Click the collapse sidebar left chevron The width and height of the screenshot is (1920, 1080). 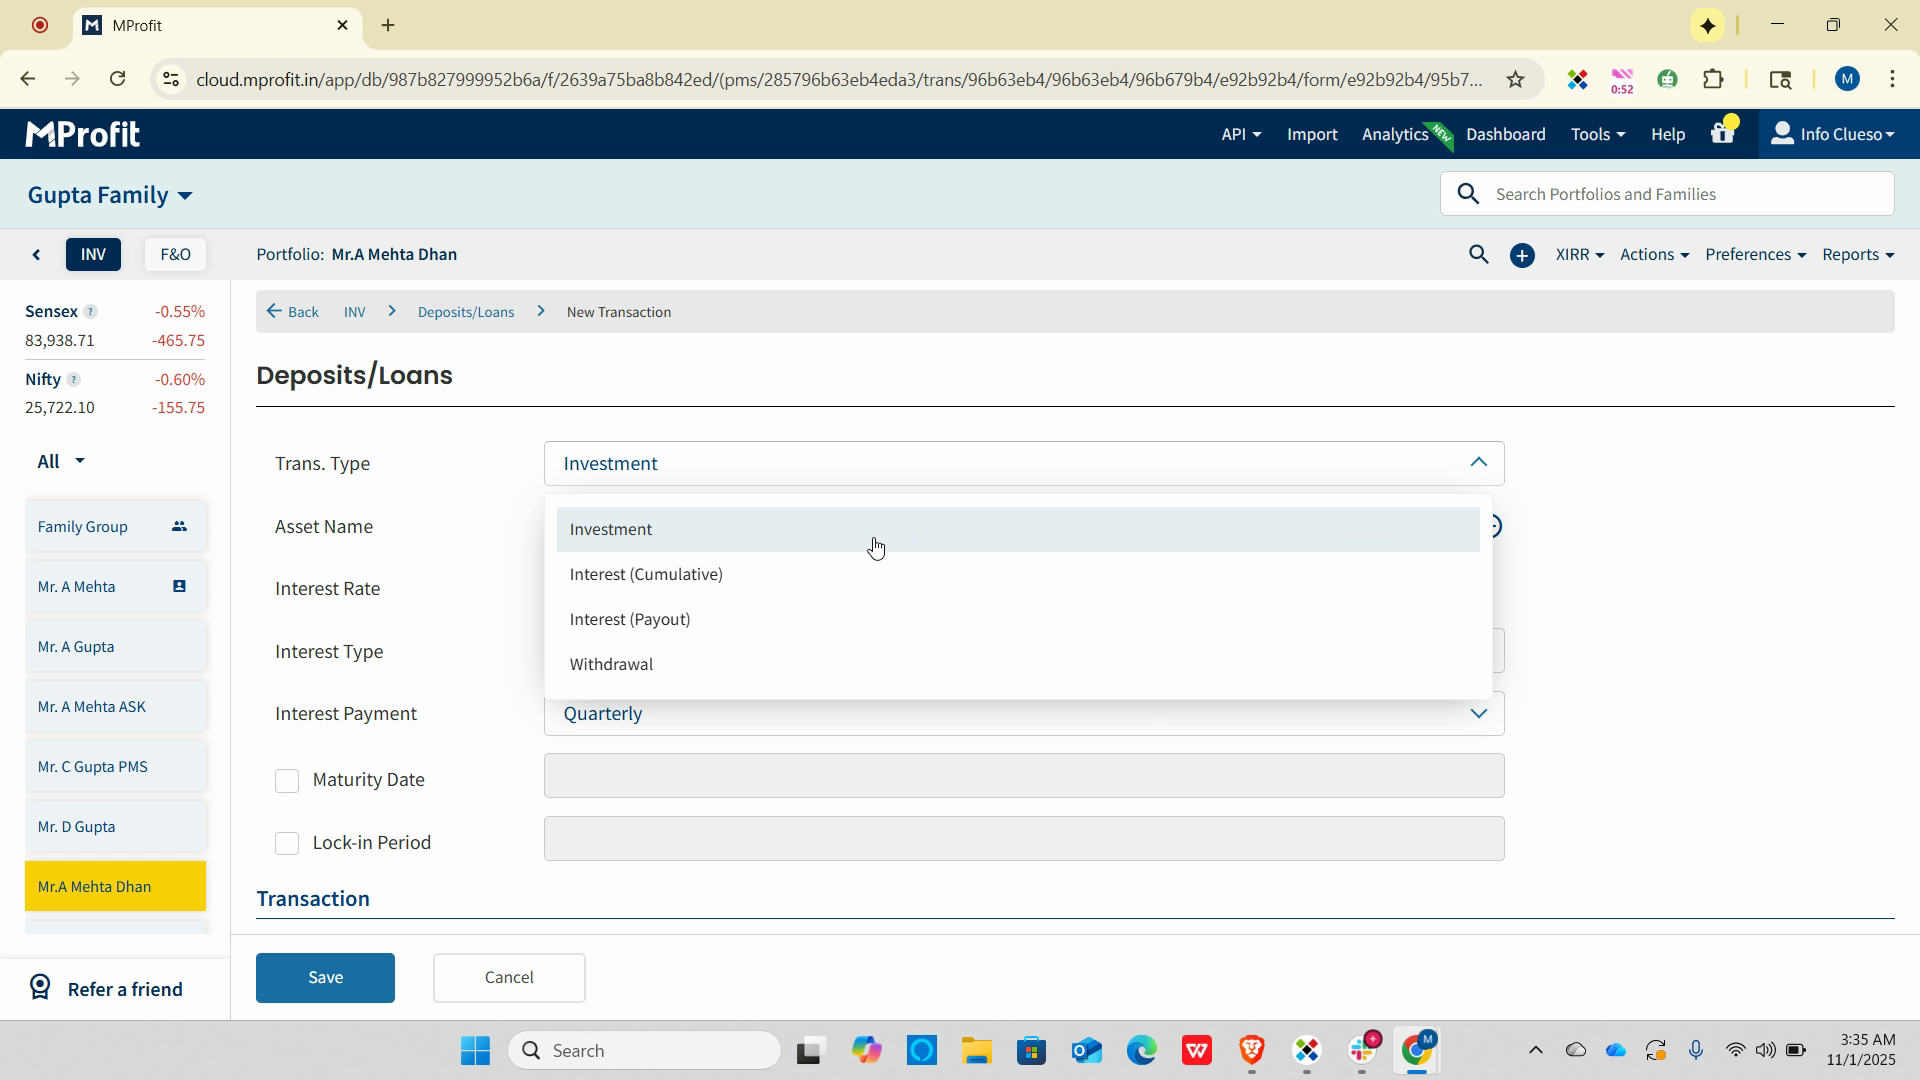[37, 255]
